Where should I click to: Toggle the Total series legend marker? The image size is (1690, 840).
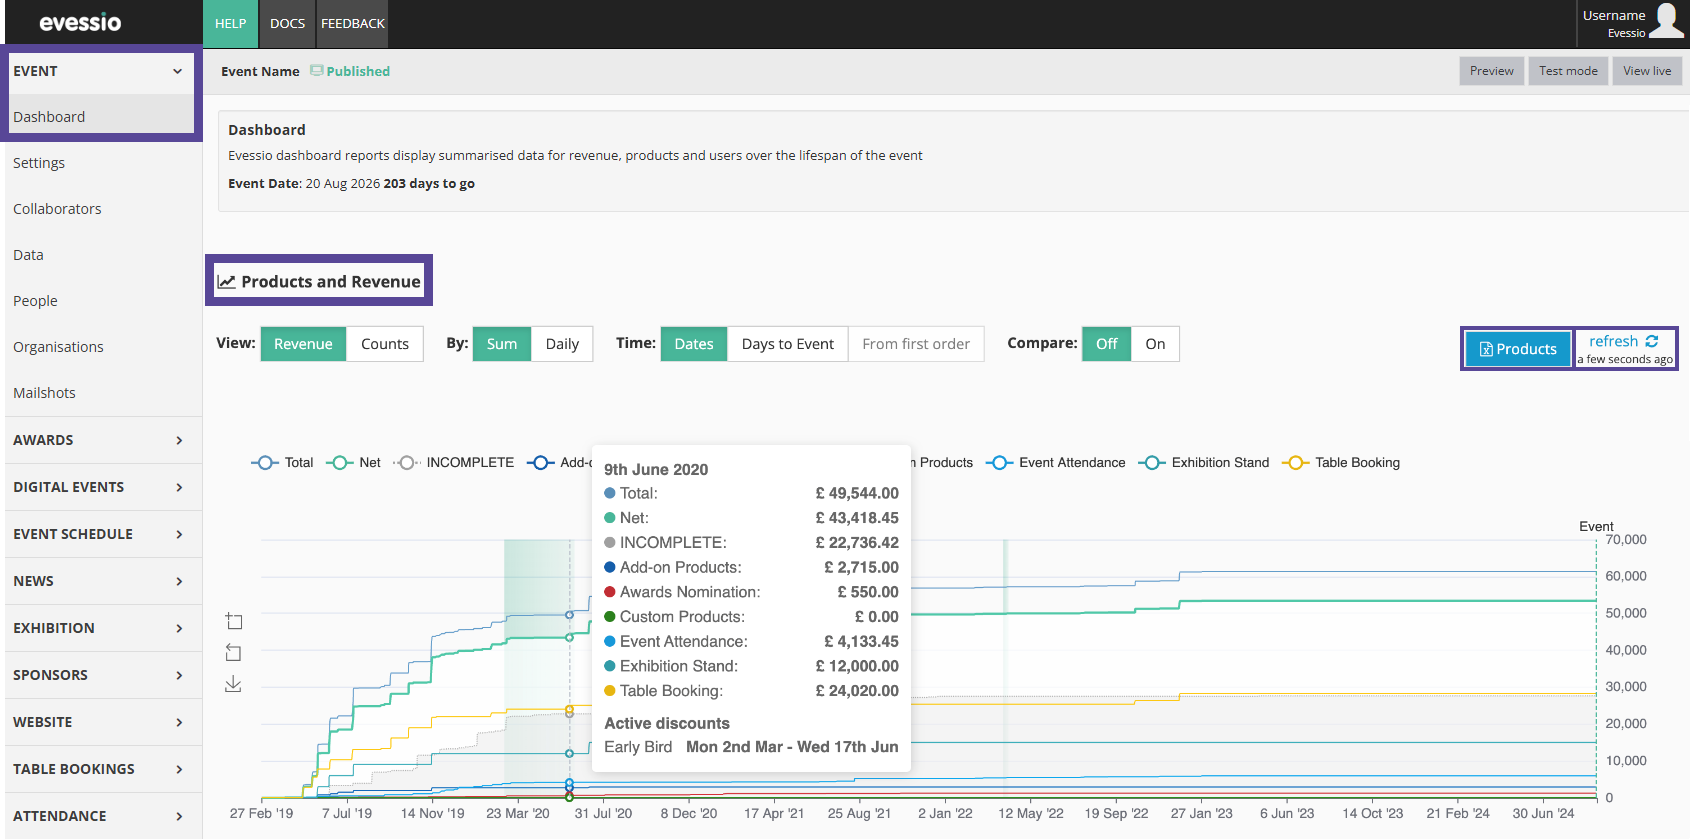pyautogui.click(x=264, y=463)
